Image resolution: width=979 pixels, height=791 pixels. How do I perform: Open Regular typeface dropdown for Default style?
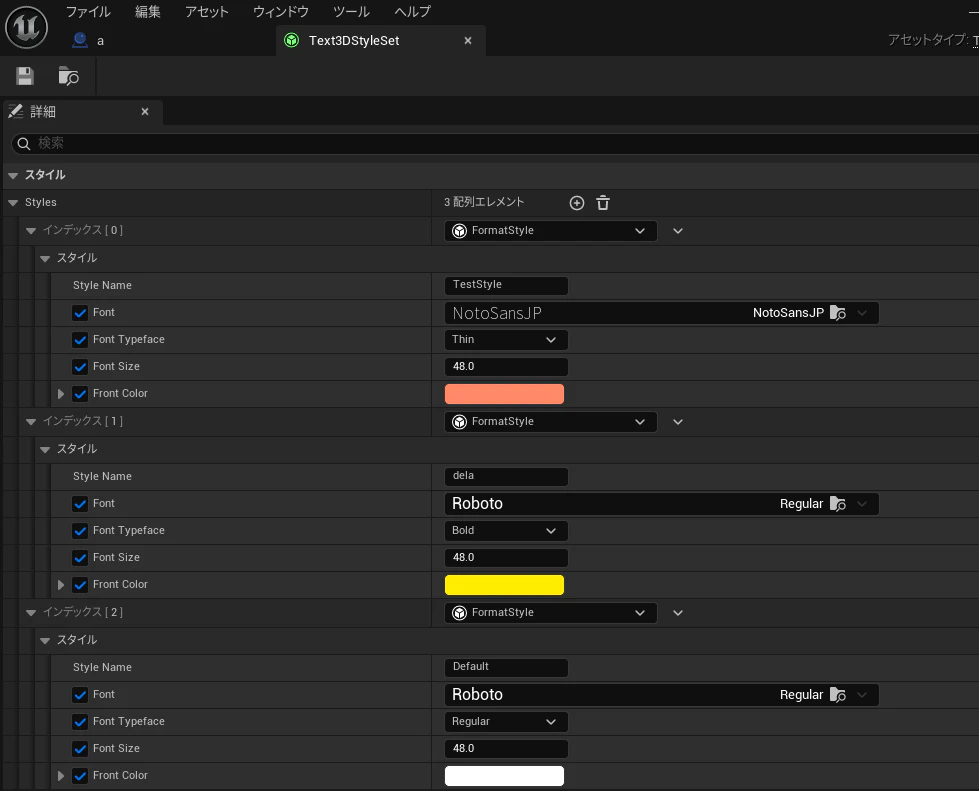point(506,722)
